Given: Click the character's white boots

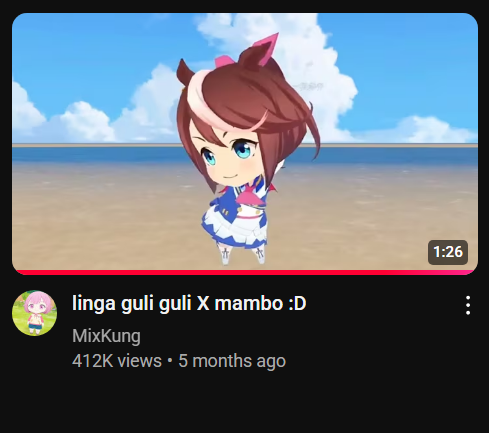Looking at the screenshot, I should [242, 255].
